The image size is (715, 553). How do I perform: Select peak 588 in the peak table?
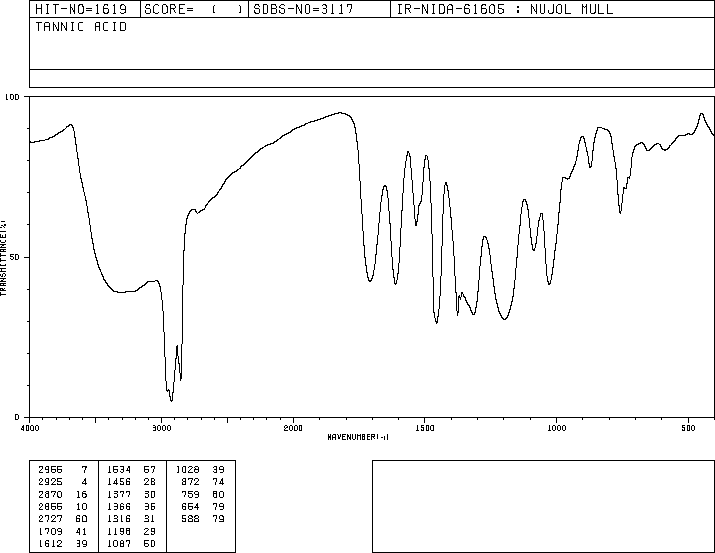(x=191, y=519)
